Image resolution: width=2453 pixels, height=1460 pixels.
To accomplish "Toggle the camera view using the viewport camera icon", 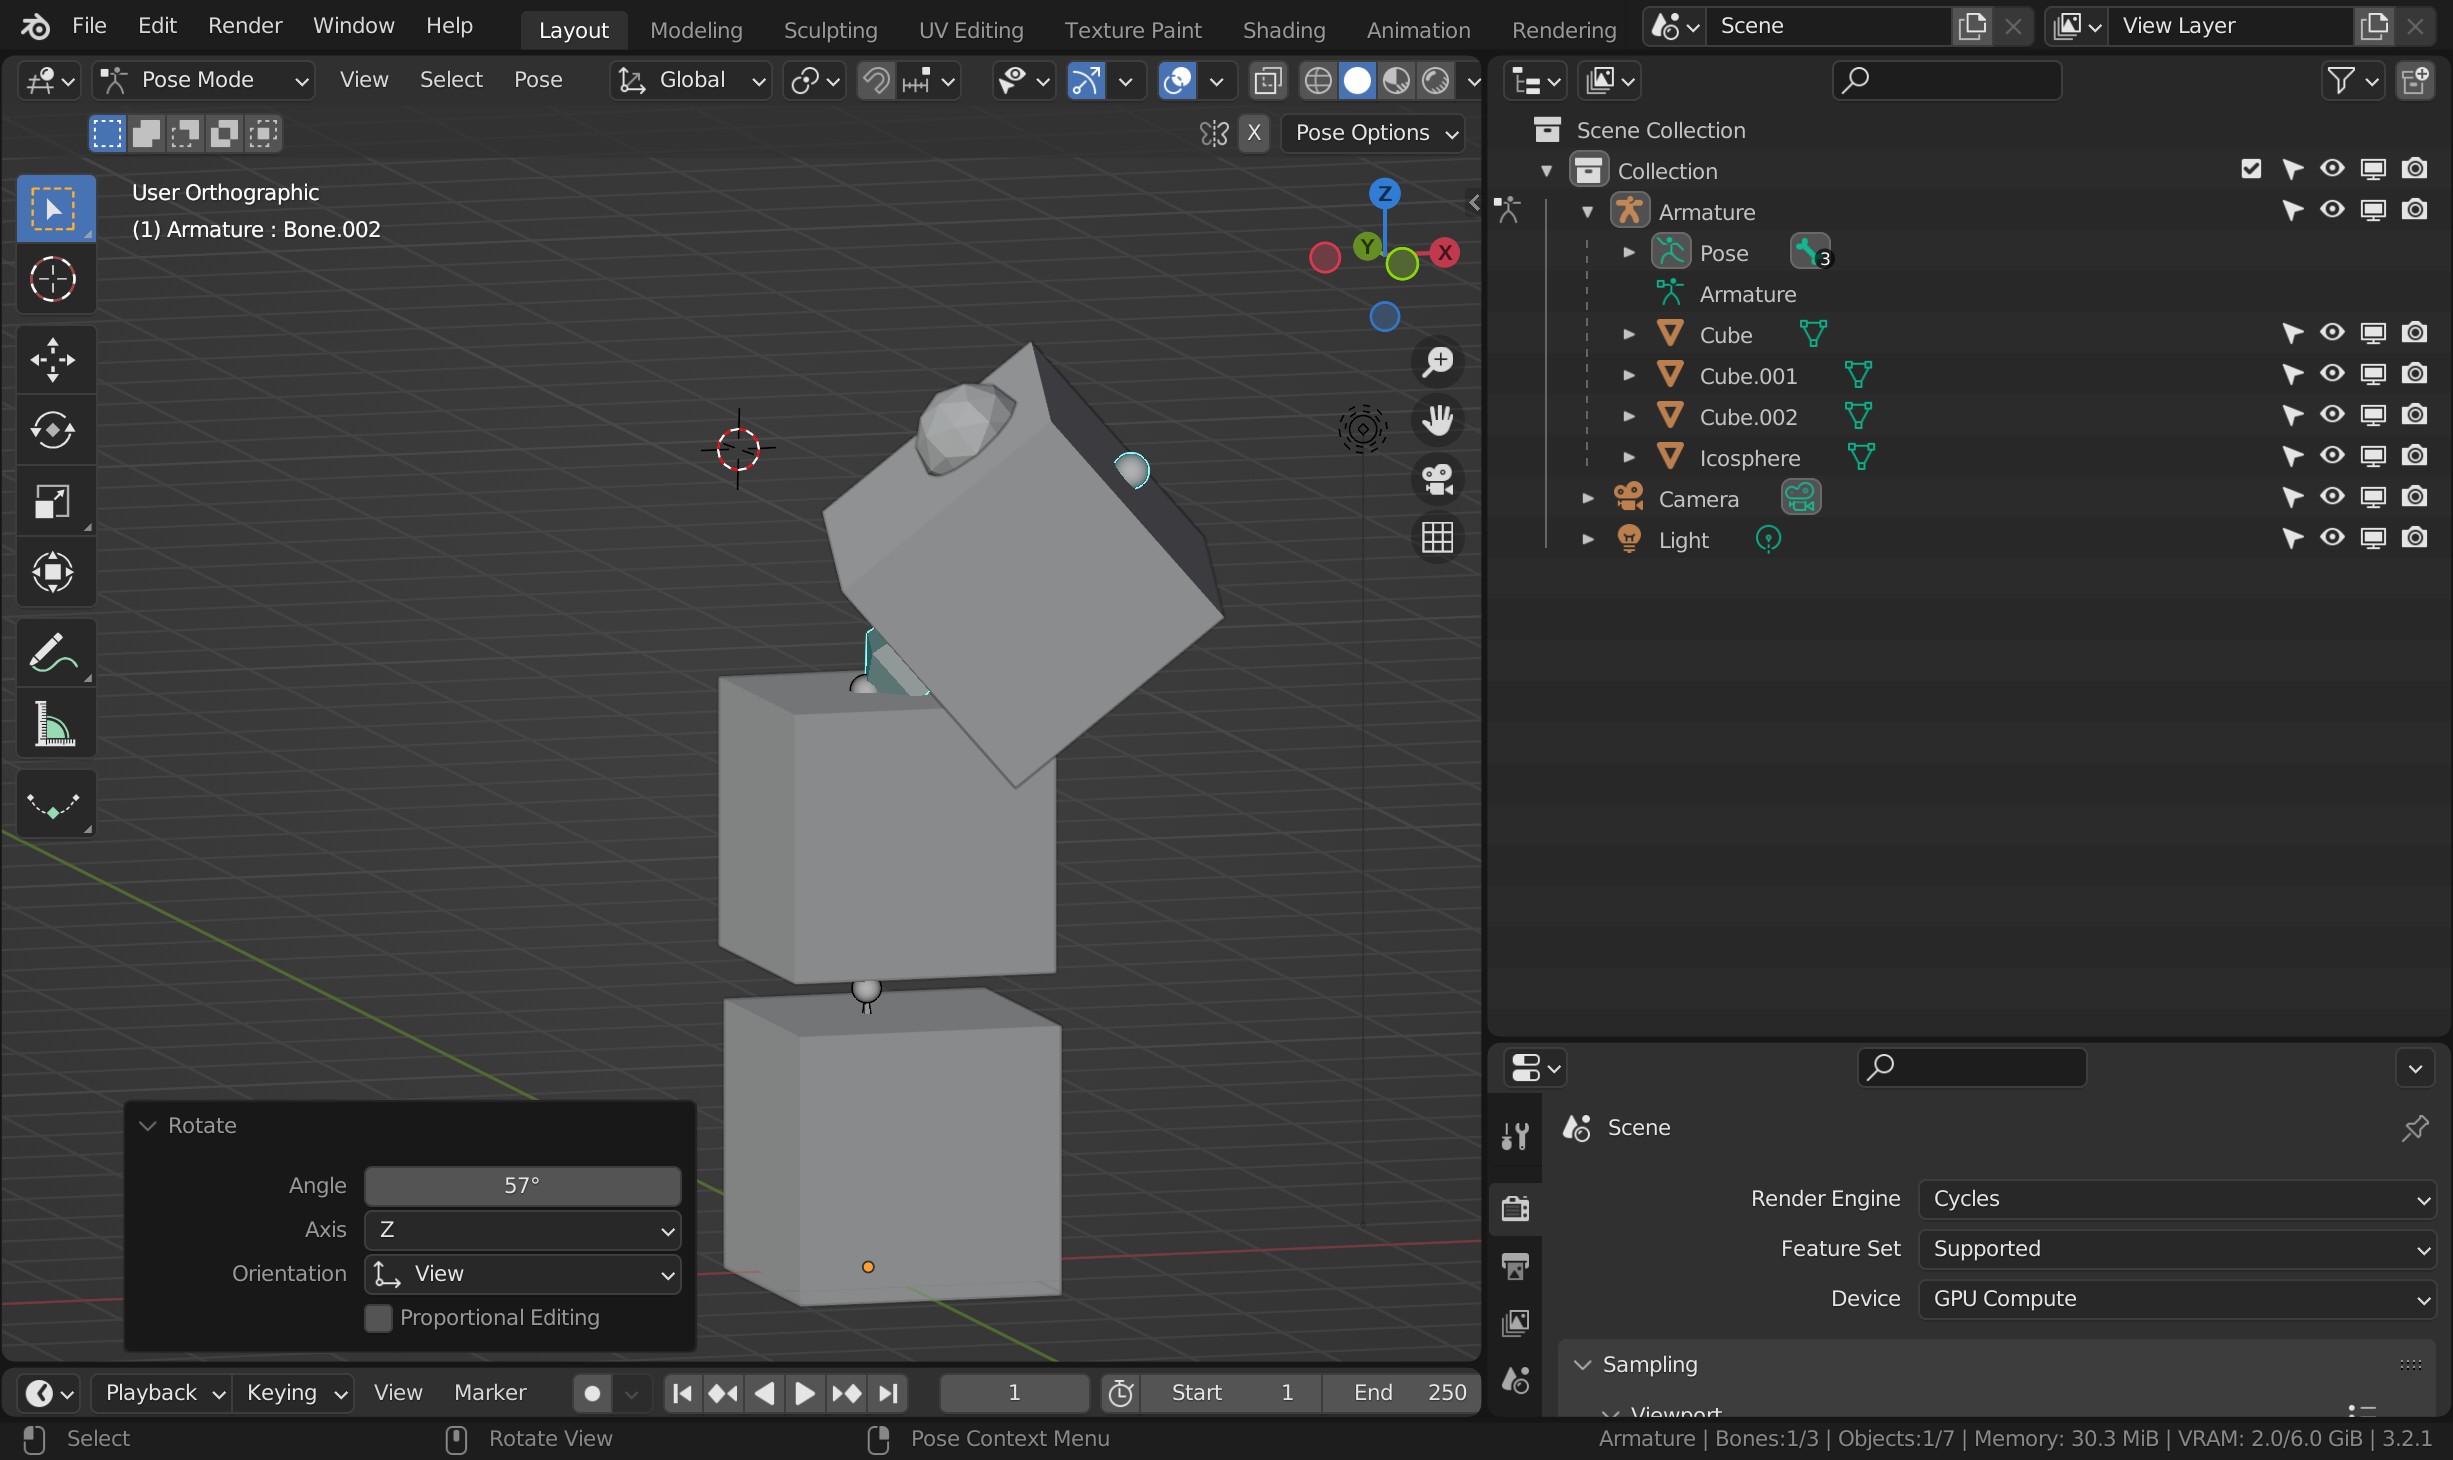I will point(1437,480).
